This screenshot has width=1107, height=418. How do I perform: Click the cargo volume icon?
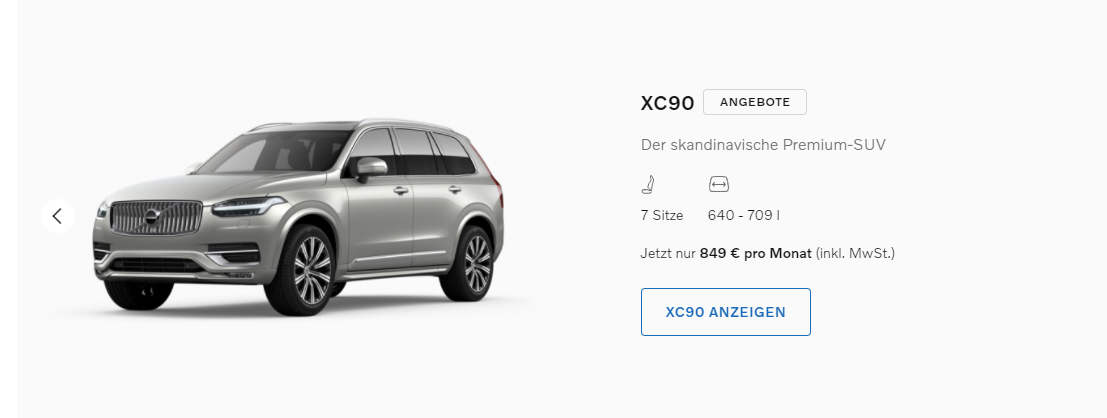tap(719, 184)
